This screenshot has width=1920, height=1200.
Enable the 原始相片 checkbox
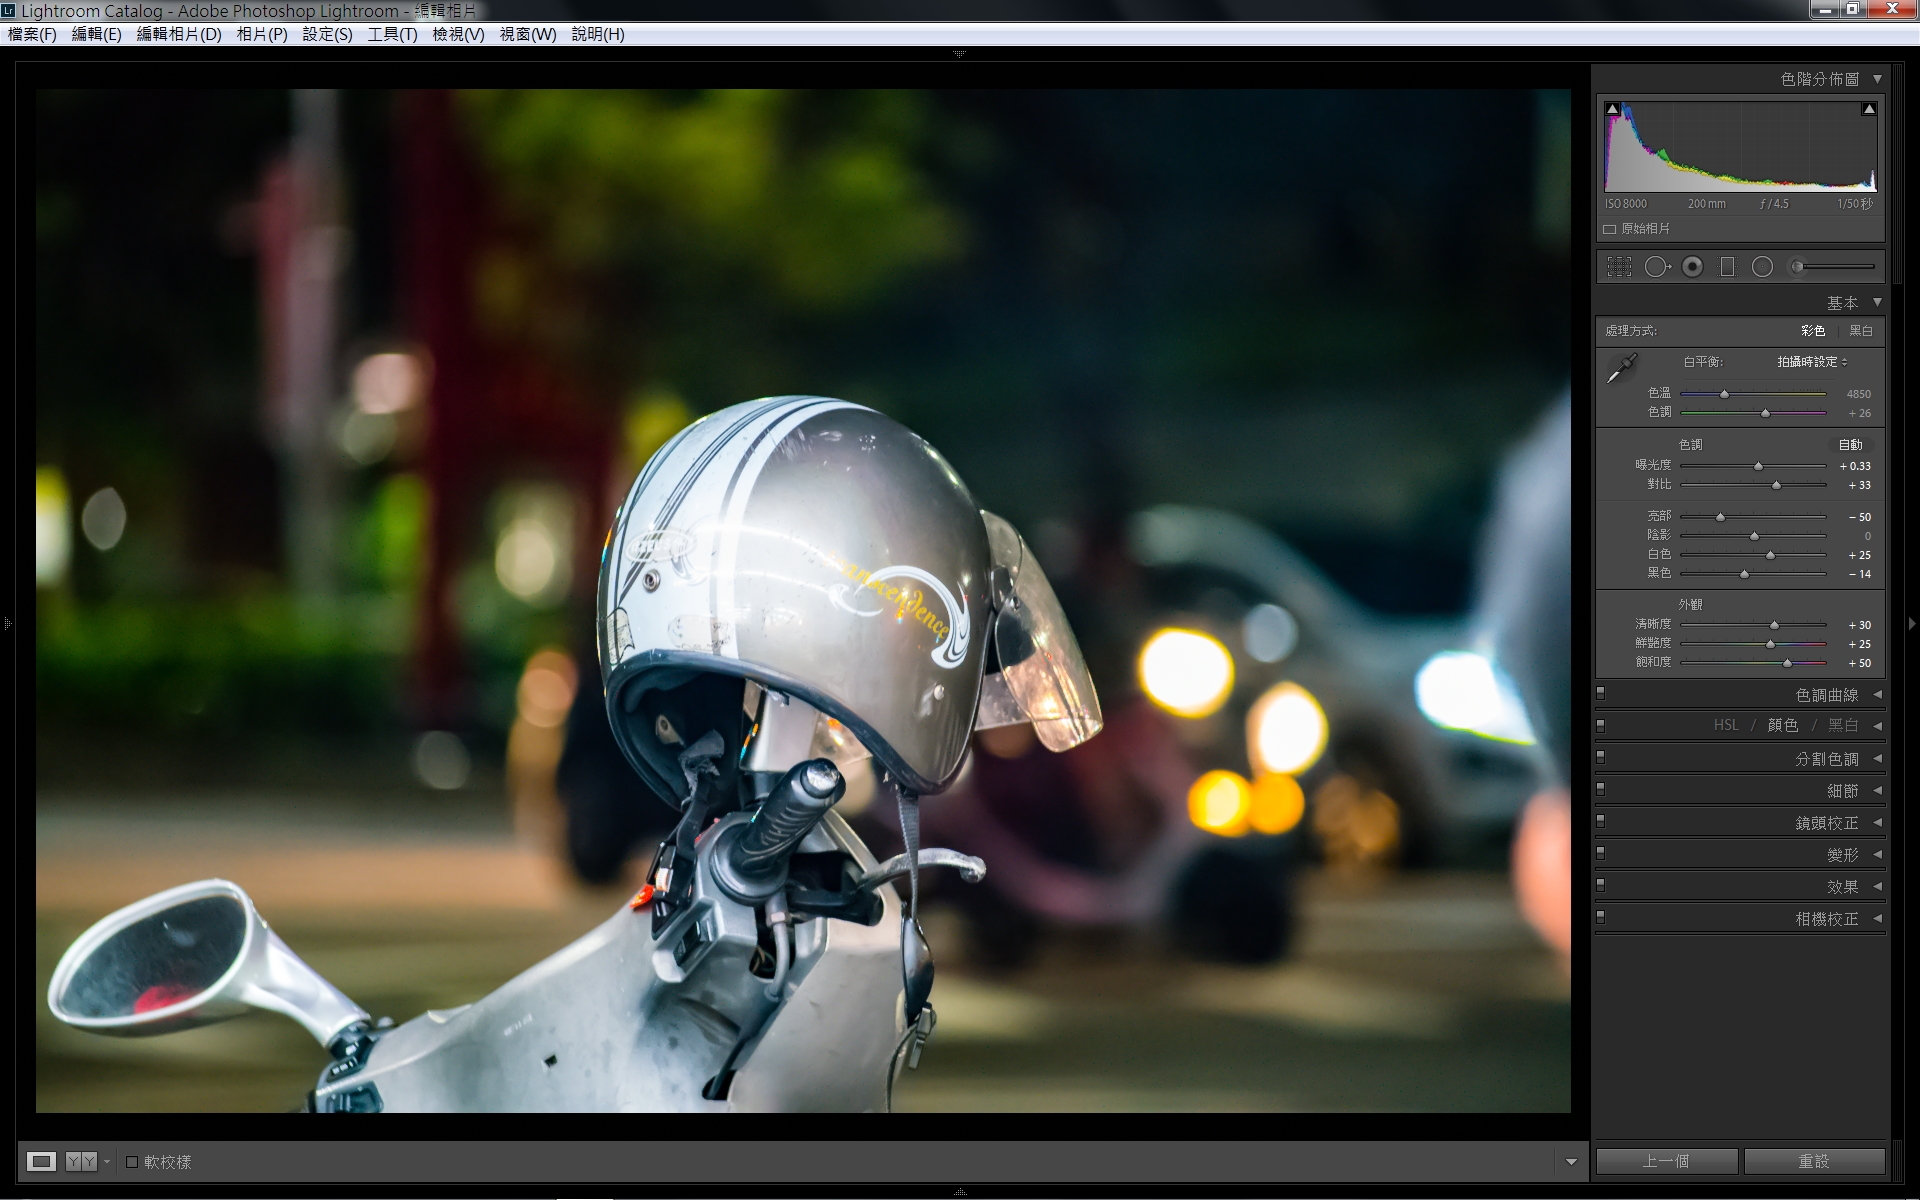tap(1610, 229)
